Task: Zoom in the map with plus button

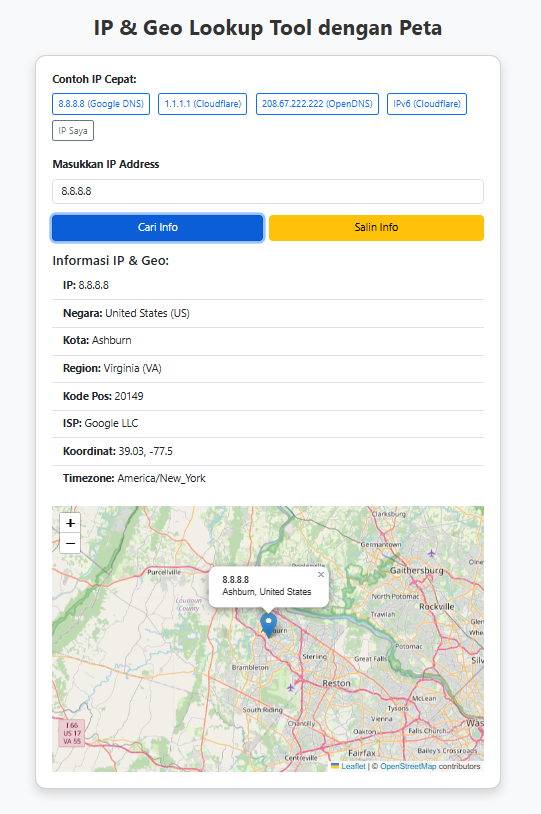Action: tap(70, 523)
